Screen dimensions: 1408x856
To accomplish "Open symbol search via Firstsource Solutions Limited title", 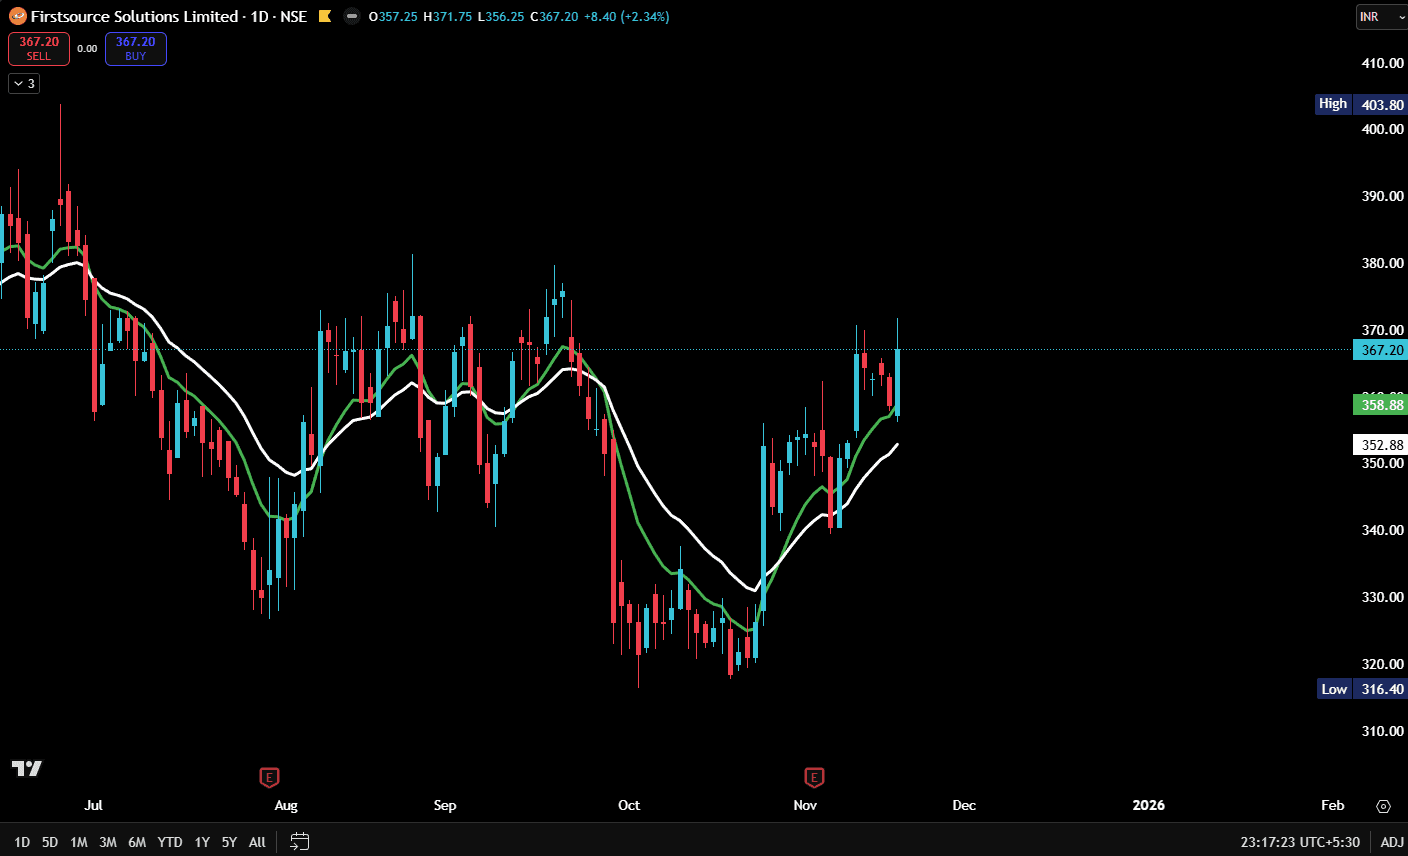I will click(x=134, y=16).
